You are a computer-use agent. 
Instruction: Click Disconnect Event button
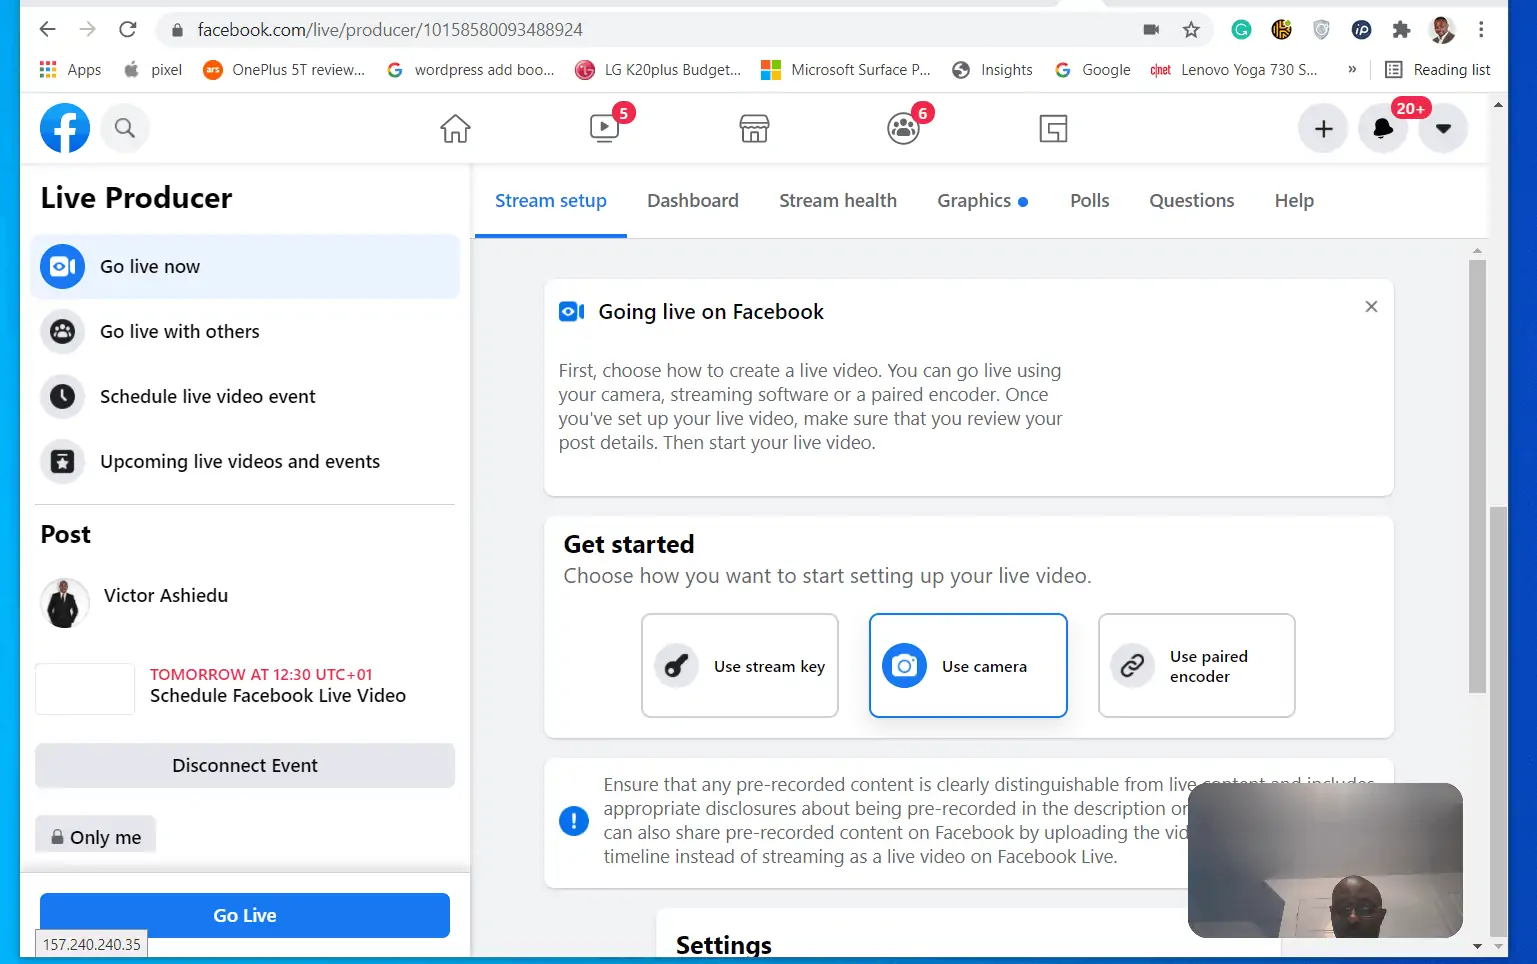click(245, 765)
